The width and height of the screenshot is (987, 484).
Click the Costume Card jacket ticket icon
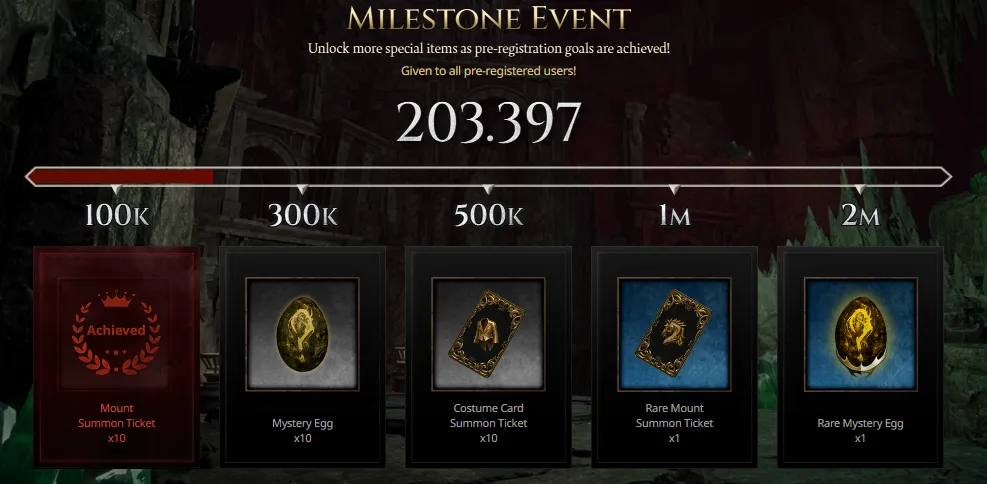(488, 334)
